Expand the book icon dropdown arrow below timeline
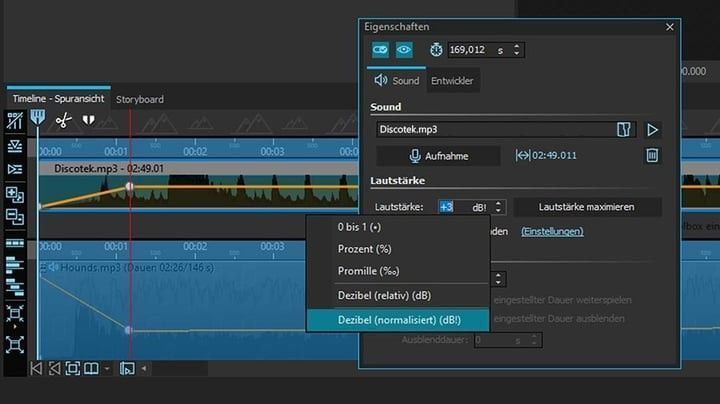Image resolution: width=720 pixels, height=404 pixels. (107, 368)
